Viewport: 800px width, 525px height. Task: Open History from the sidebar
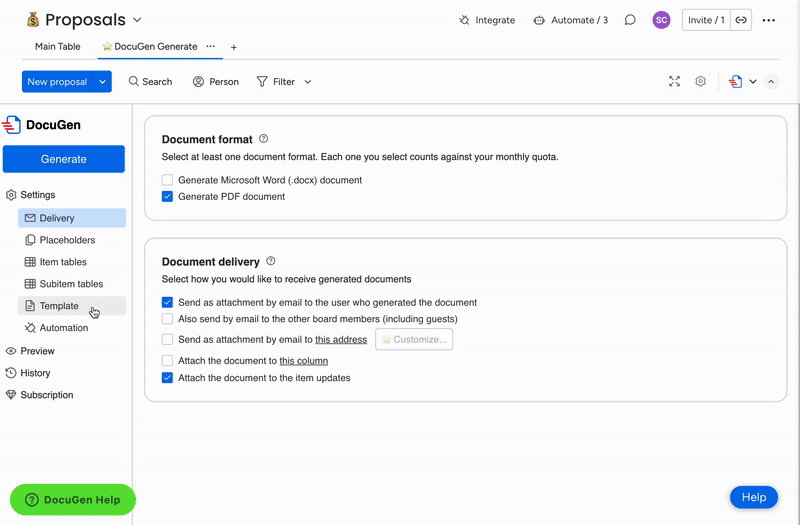[x=28, y=373]
